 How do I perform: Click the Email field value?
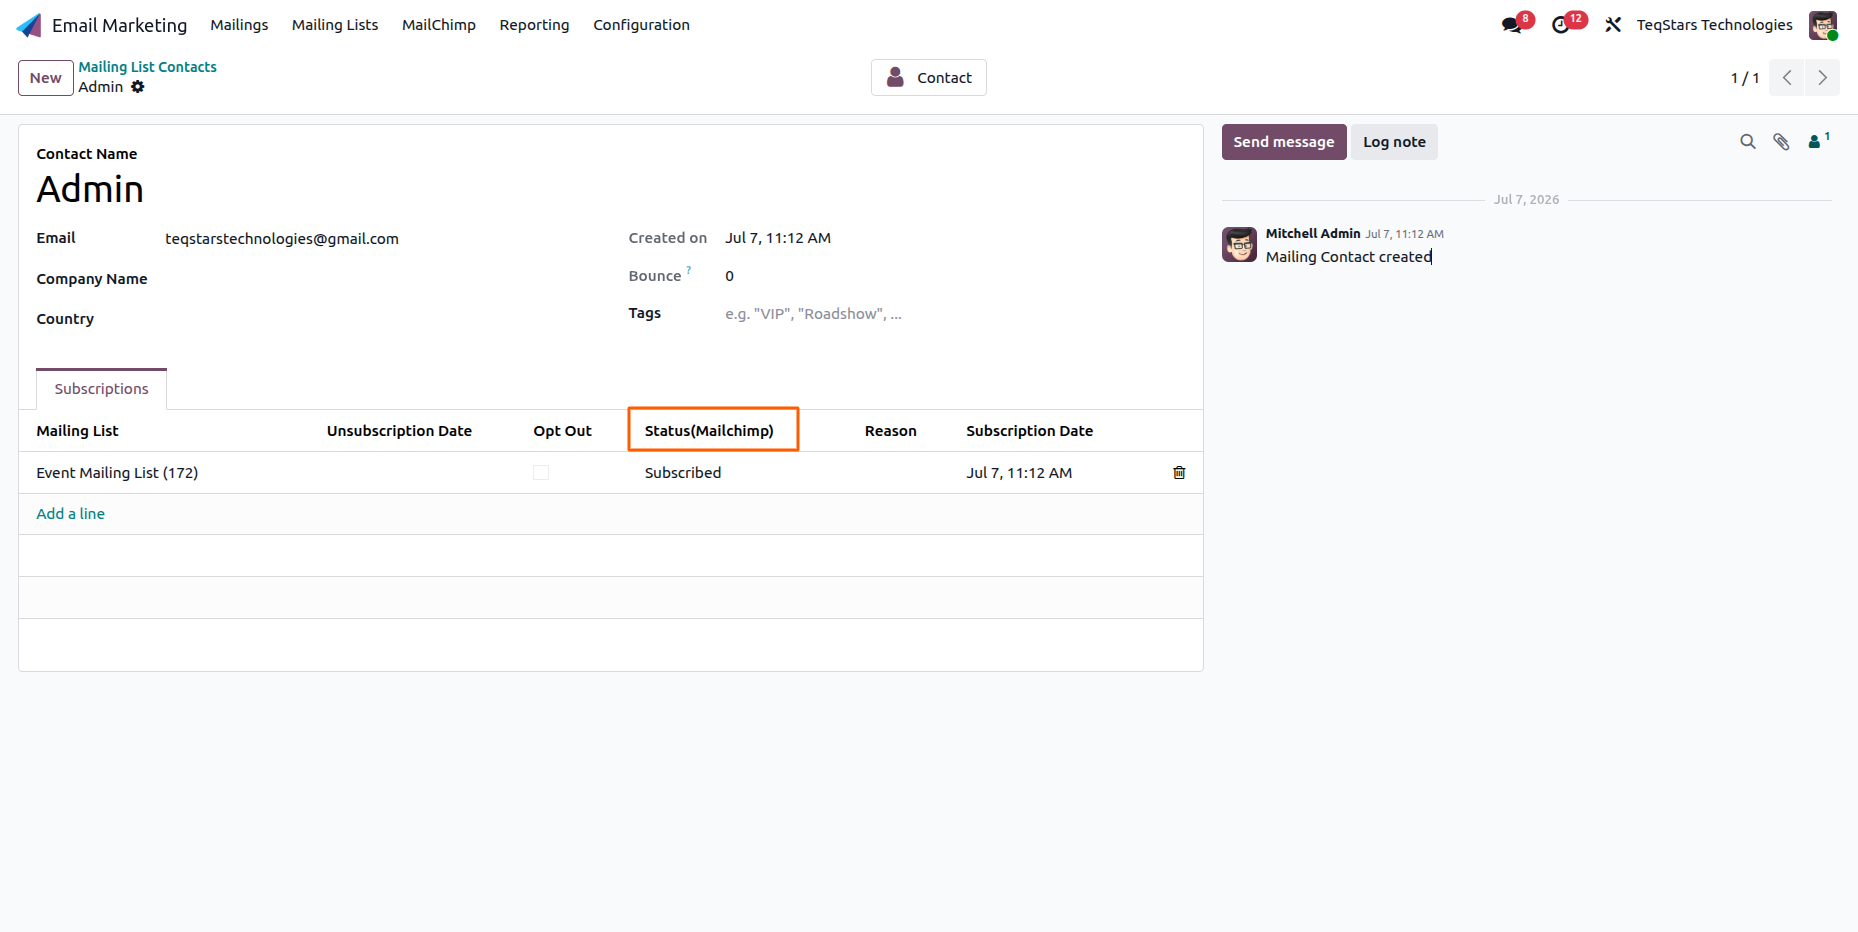coord(282,239)
